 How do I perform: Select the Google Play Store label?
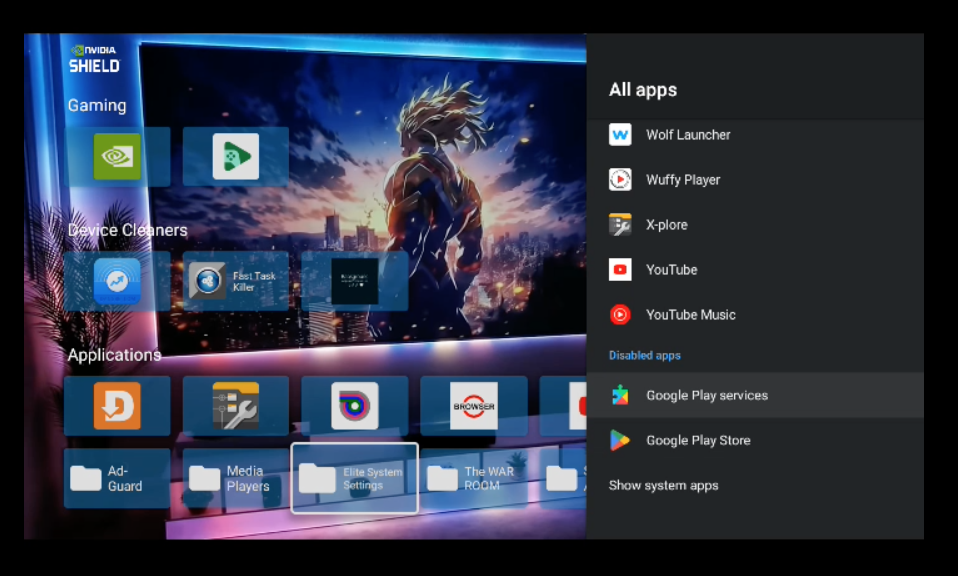[698, 440]
